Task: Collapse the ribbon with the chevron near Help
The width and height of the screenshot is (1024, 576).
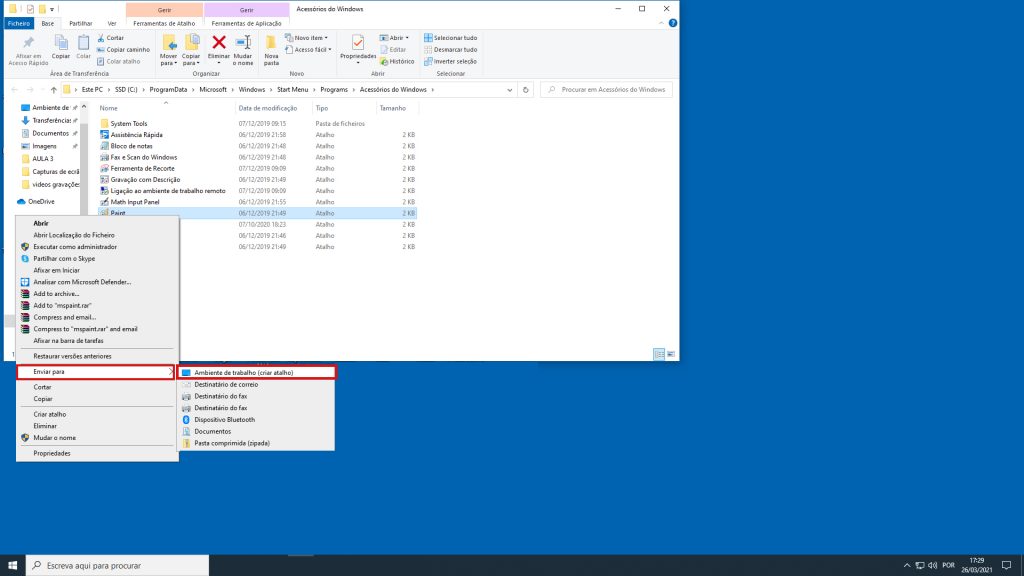Action: point(661,23)
